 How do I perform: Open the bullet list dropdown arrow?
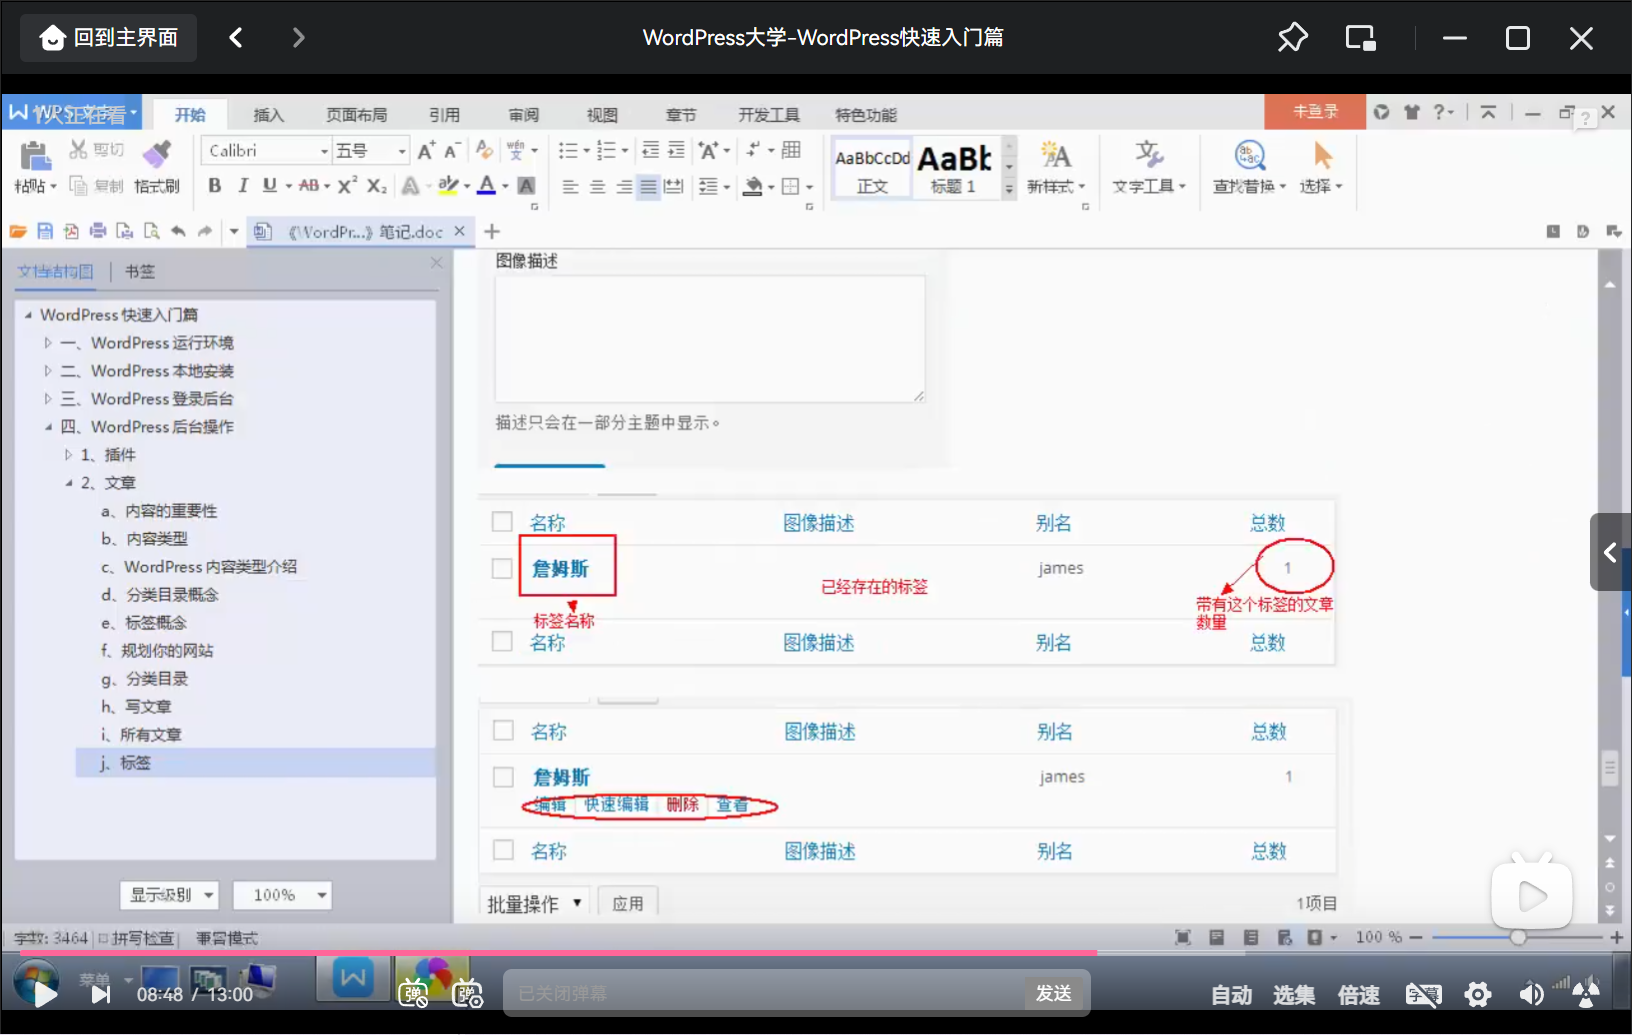585,151
